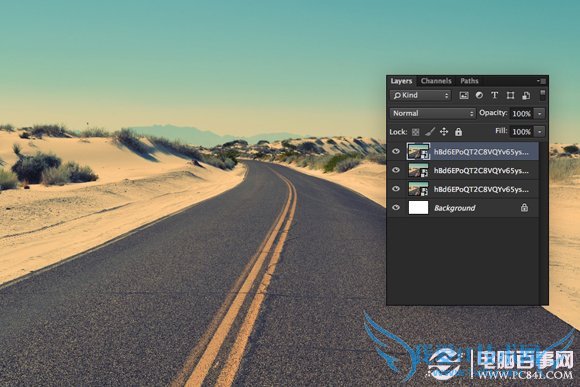
Task: Click the white Background layer thumbnail
Action: point(418,208)
